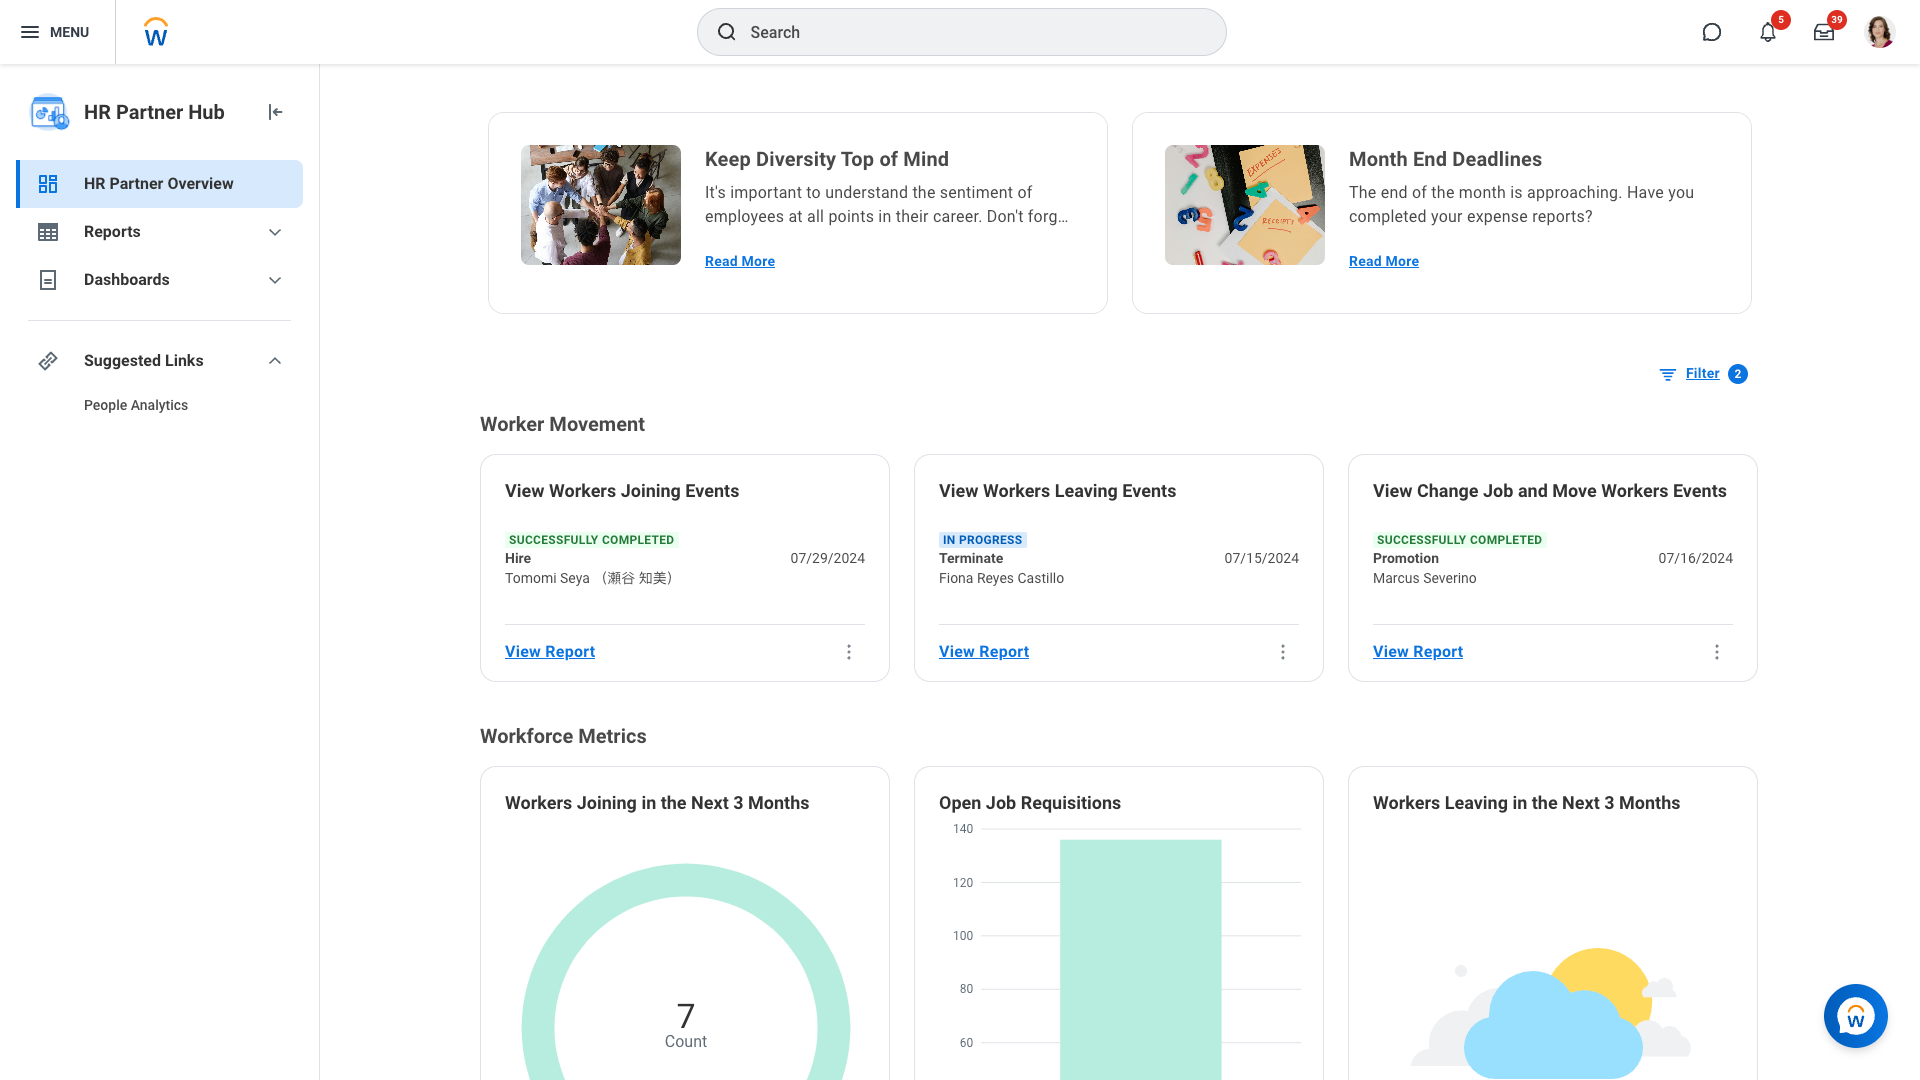Click the Month End Deadlines thumbnail image

point(1244,205)
